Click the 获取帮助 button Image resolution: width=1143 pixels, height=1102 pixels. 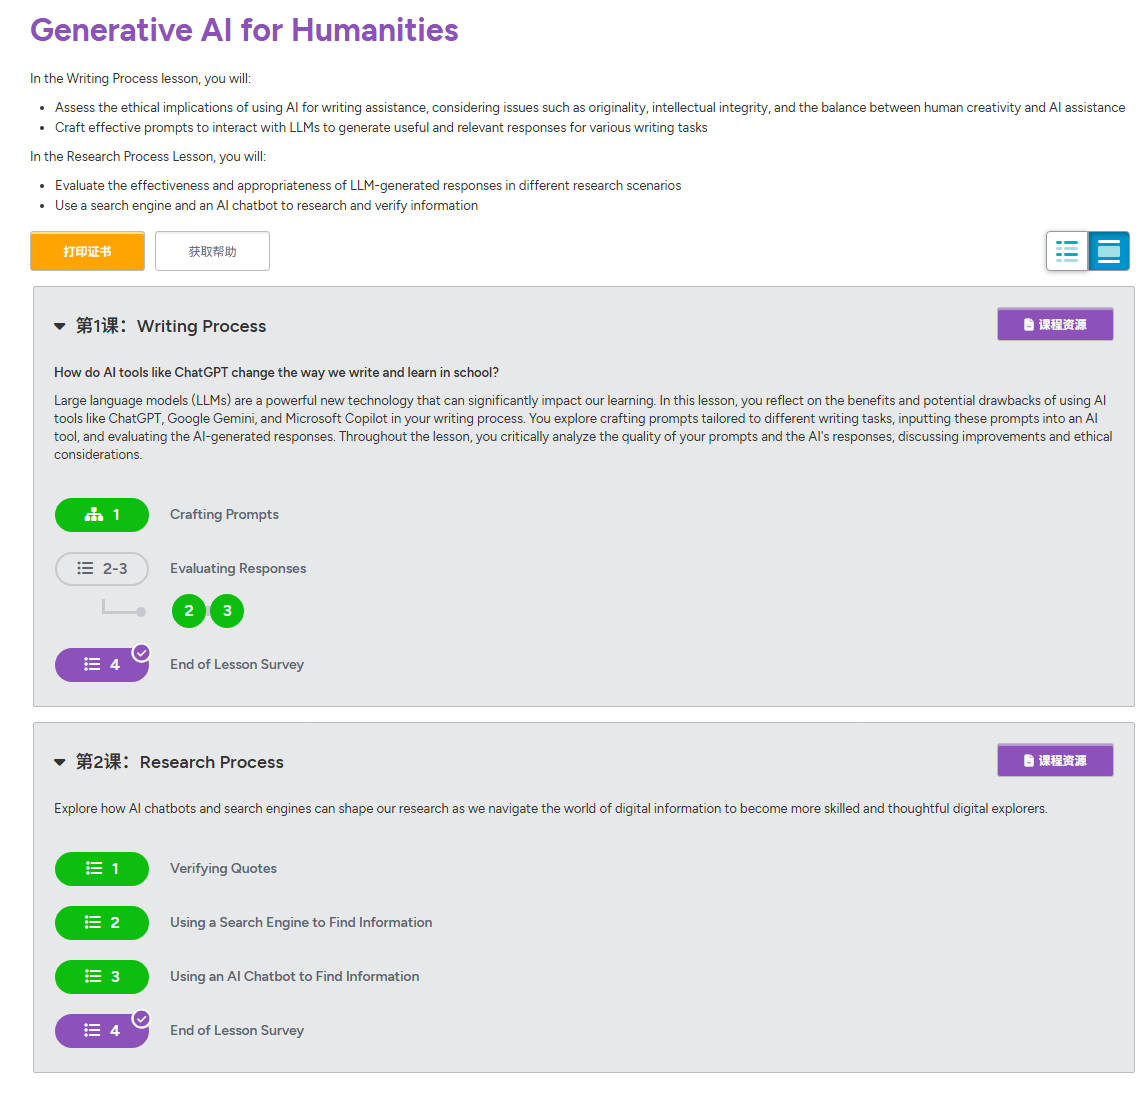212,251
